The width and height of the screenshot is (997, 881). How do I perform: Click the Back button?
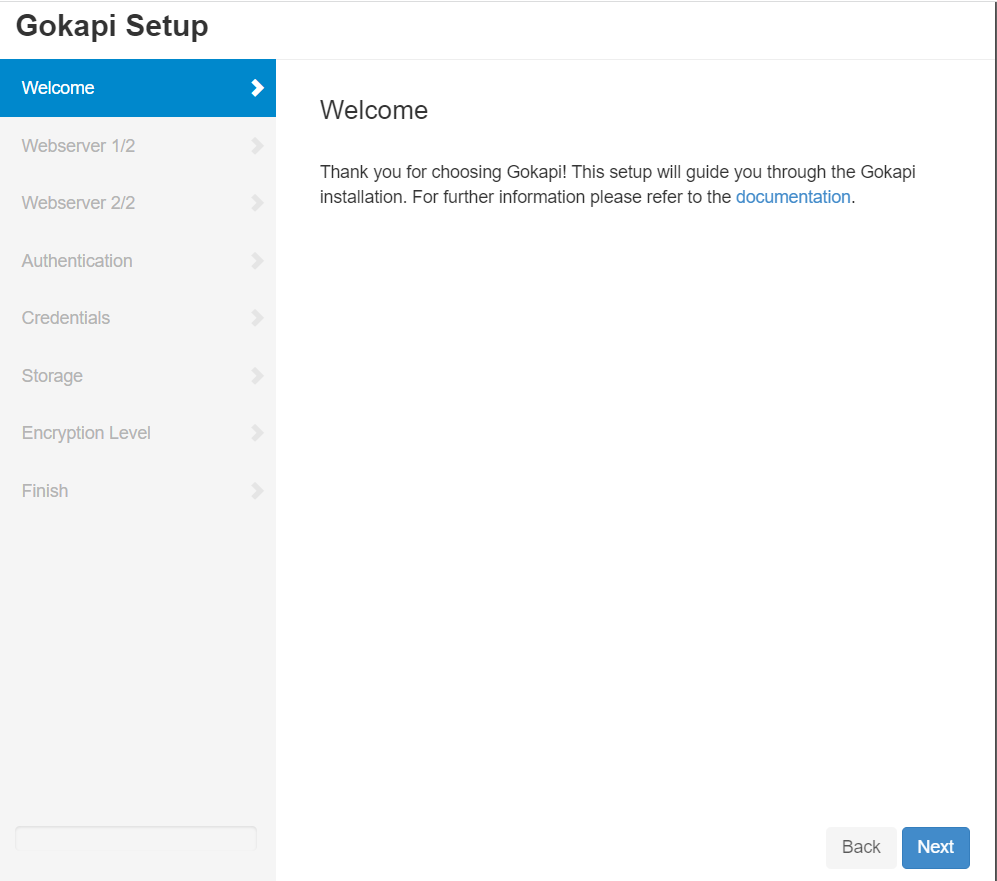(861, 847)
